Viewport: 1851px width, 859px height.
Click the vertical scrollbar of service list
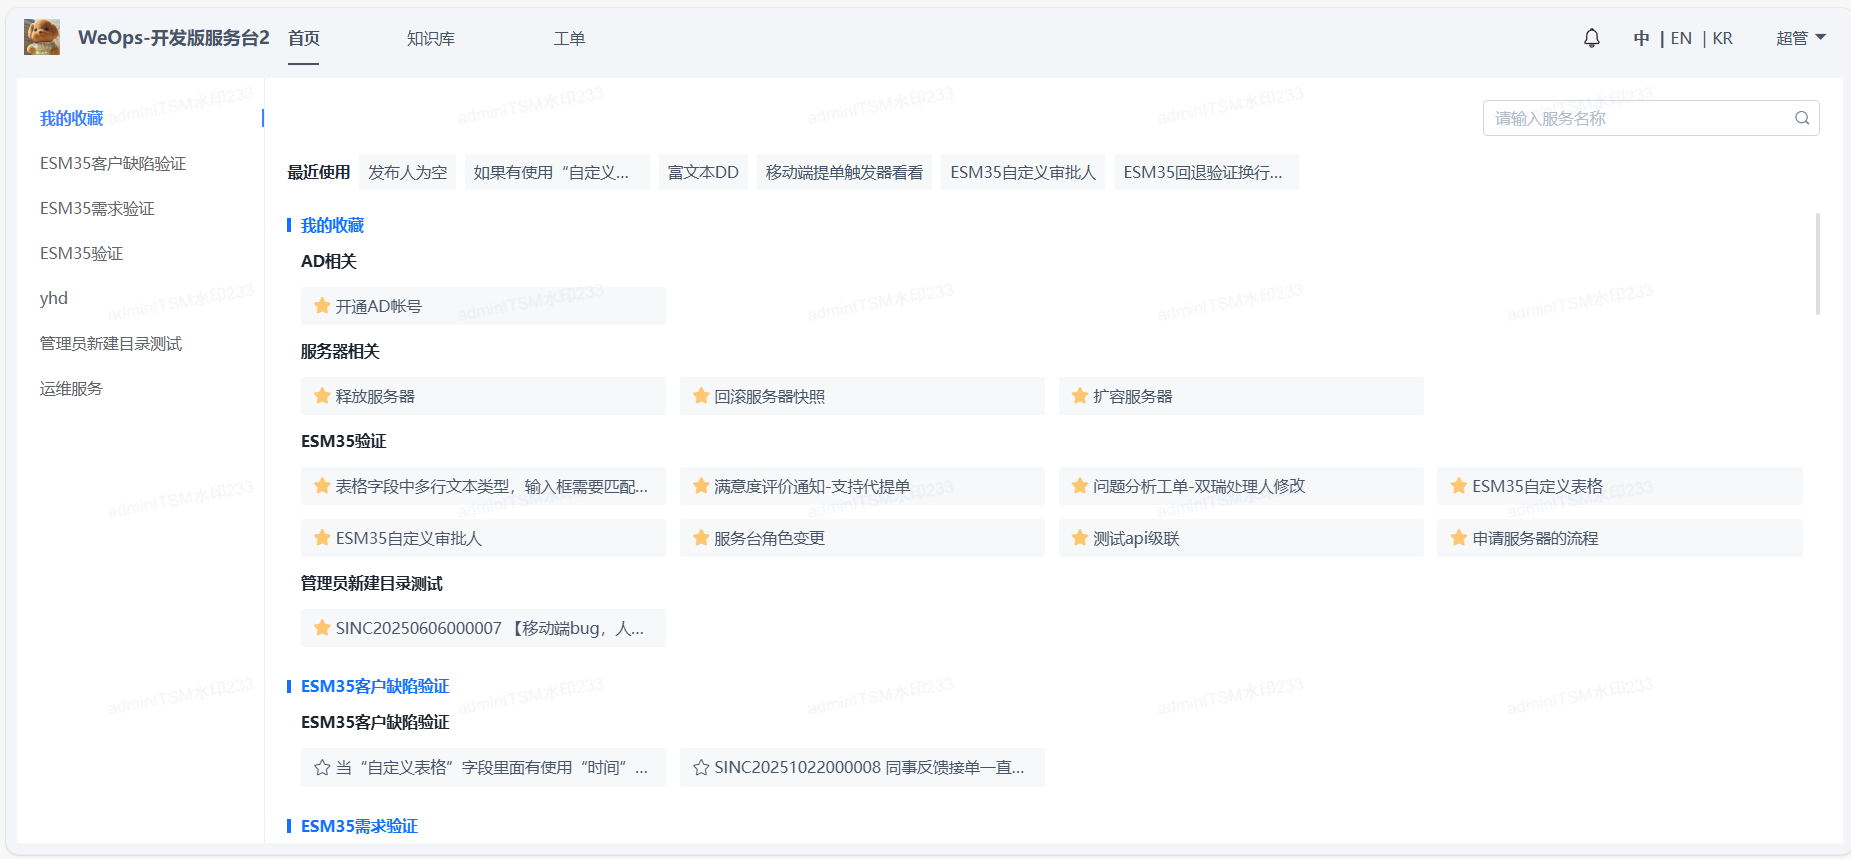click(x=1817, y=264)
